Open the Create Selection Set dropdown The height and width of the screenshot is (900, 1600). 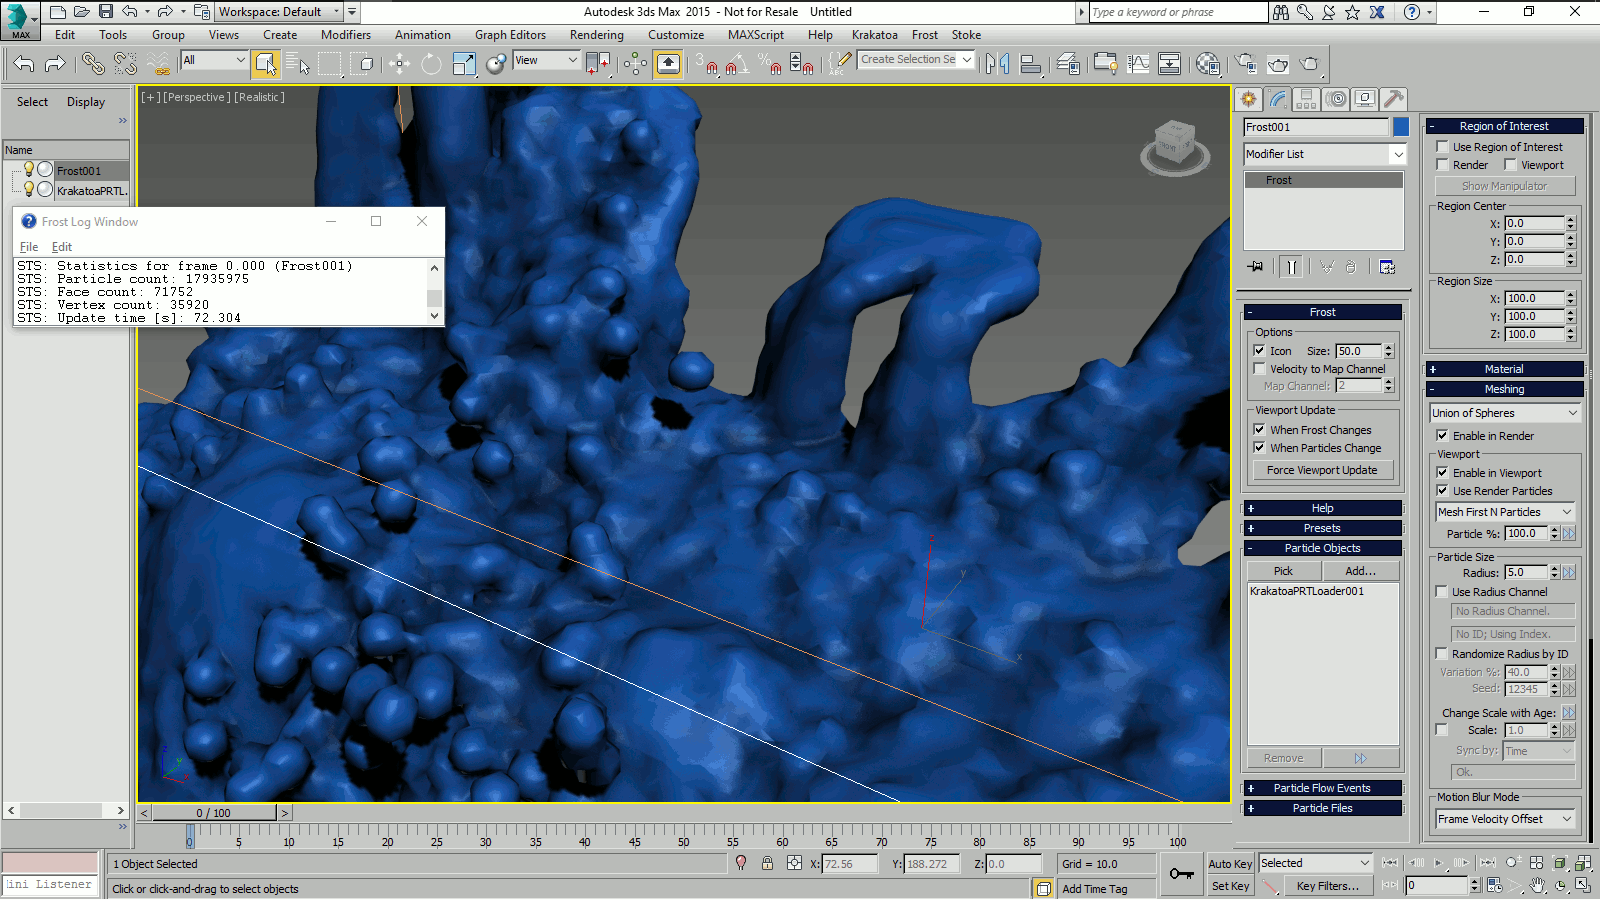[916, 60]
